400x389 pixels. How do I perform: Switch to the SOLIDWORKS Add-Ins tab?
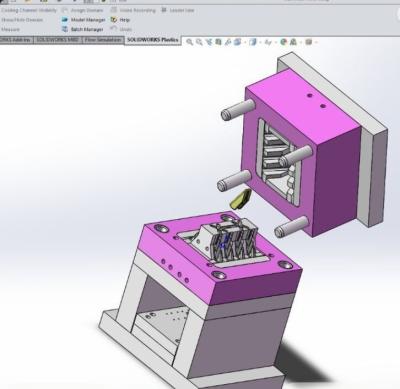tap(16, 40)
